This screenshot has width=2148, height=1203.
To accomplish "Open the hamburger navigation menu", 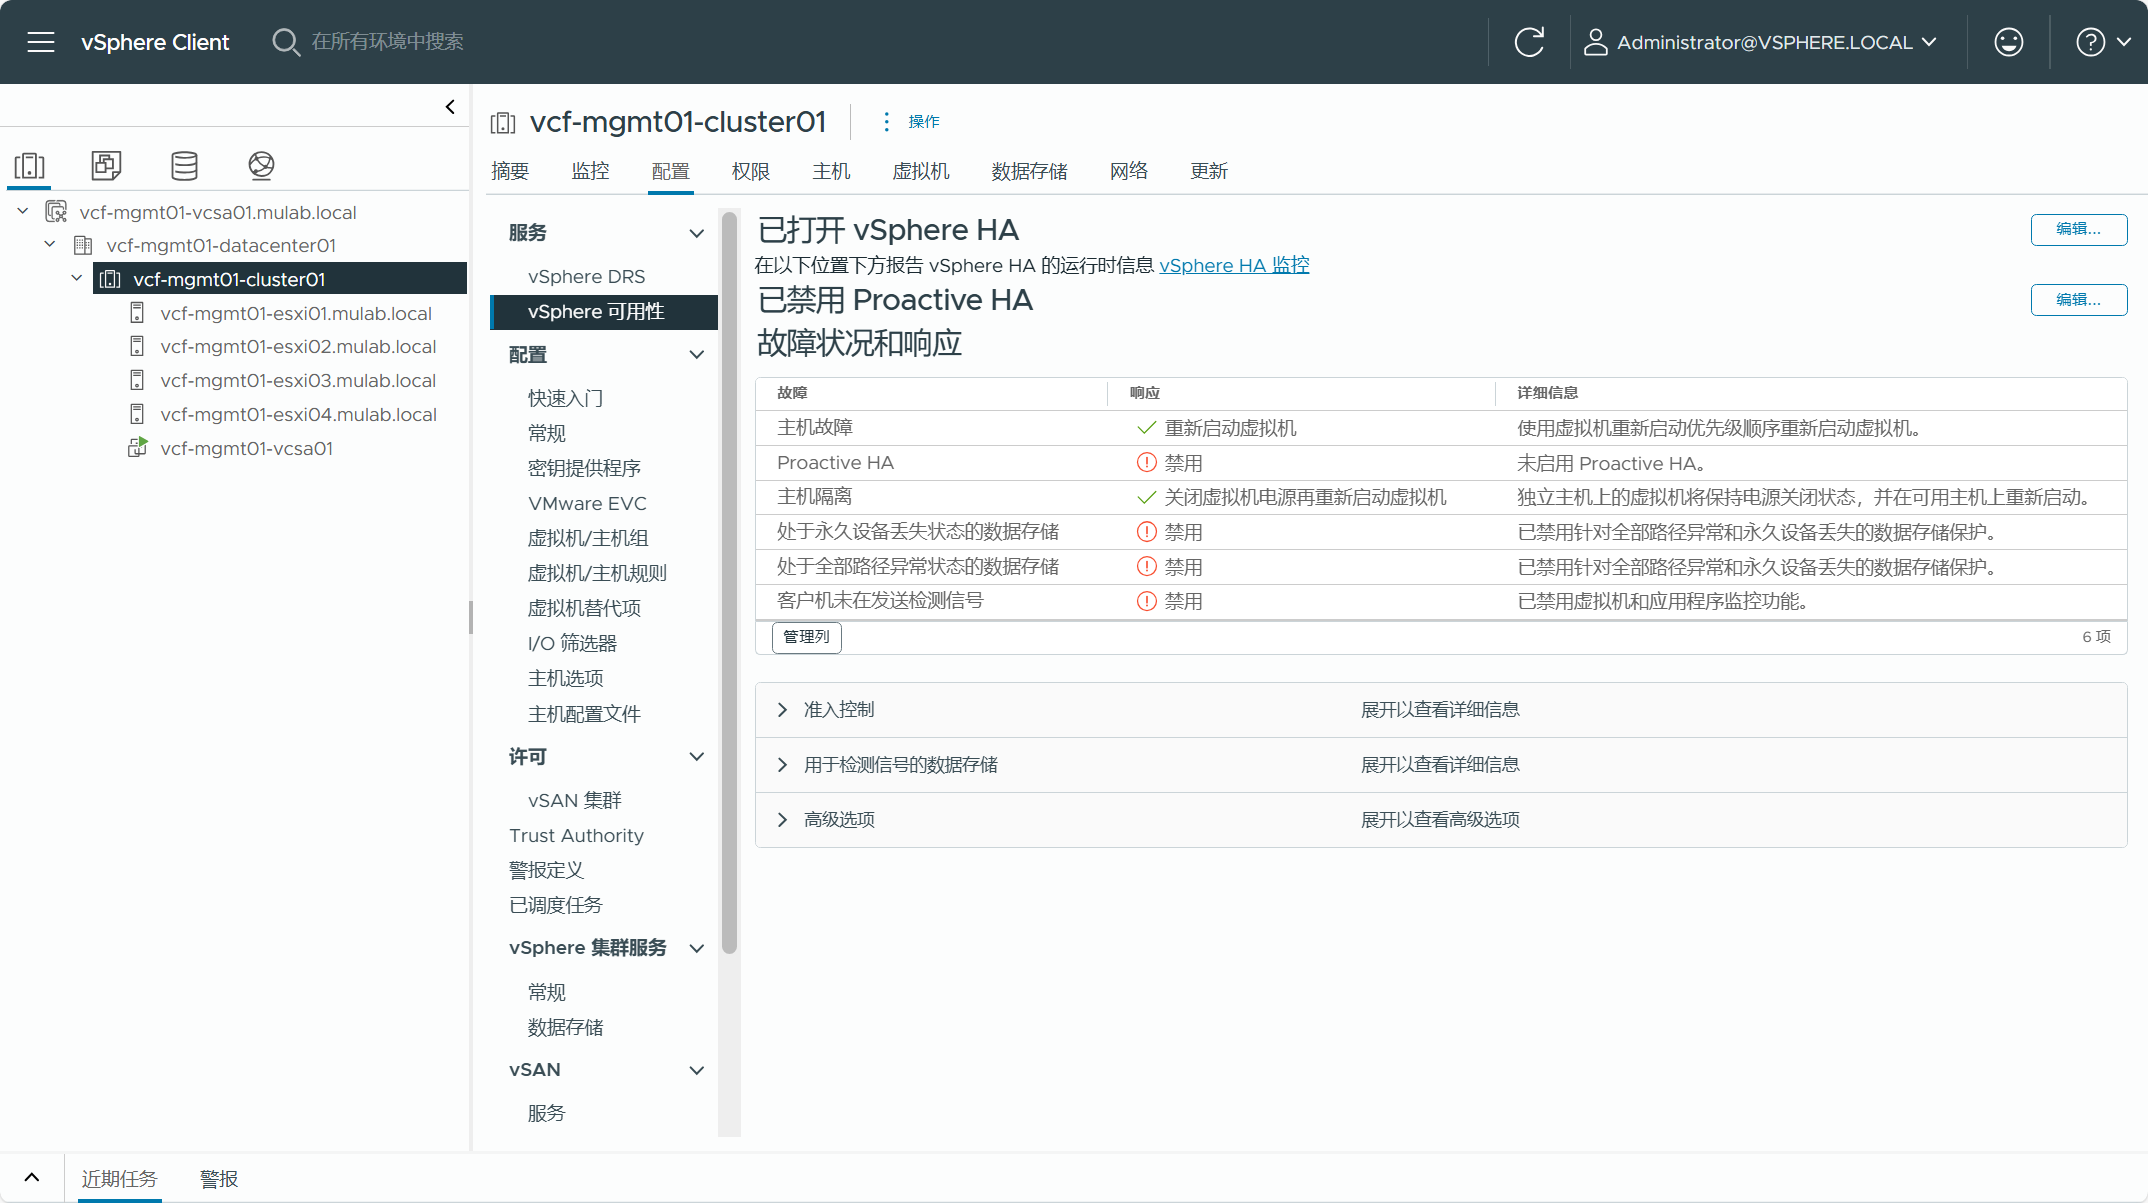I will (x=41, y=42).
